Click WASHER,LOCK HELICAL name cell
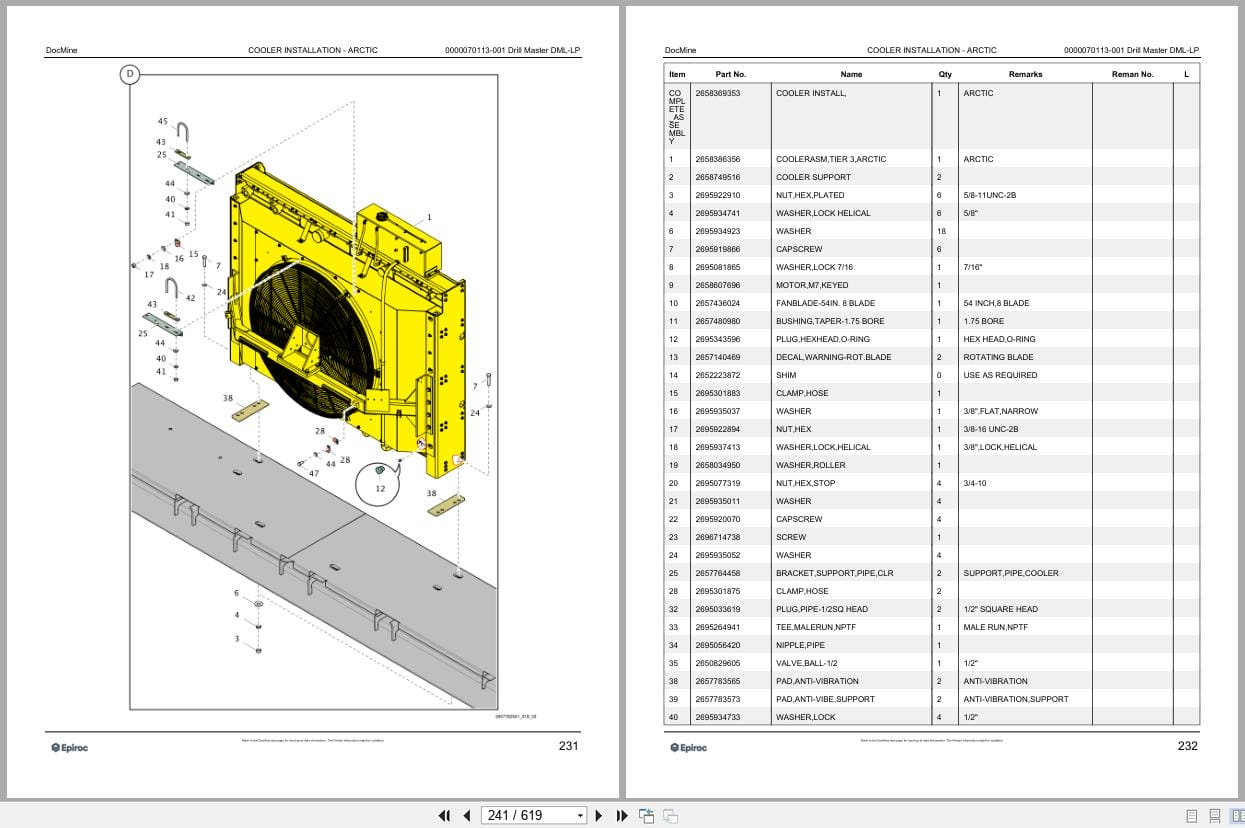 click(x=823, y=213)
